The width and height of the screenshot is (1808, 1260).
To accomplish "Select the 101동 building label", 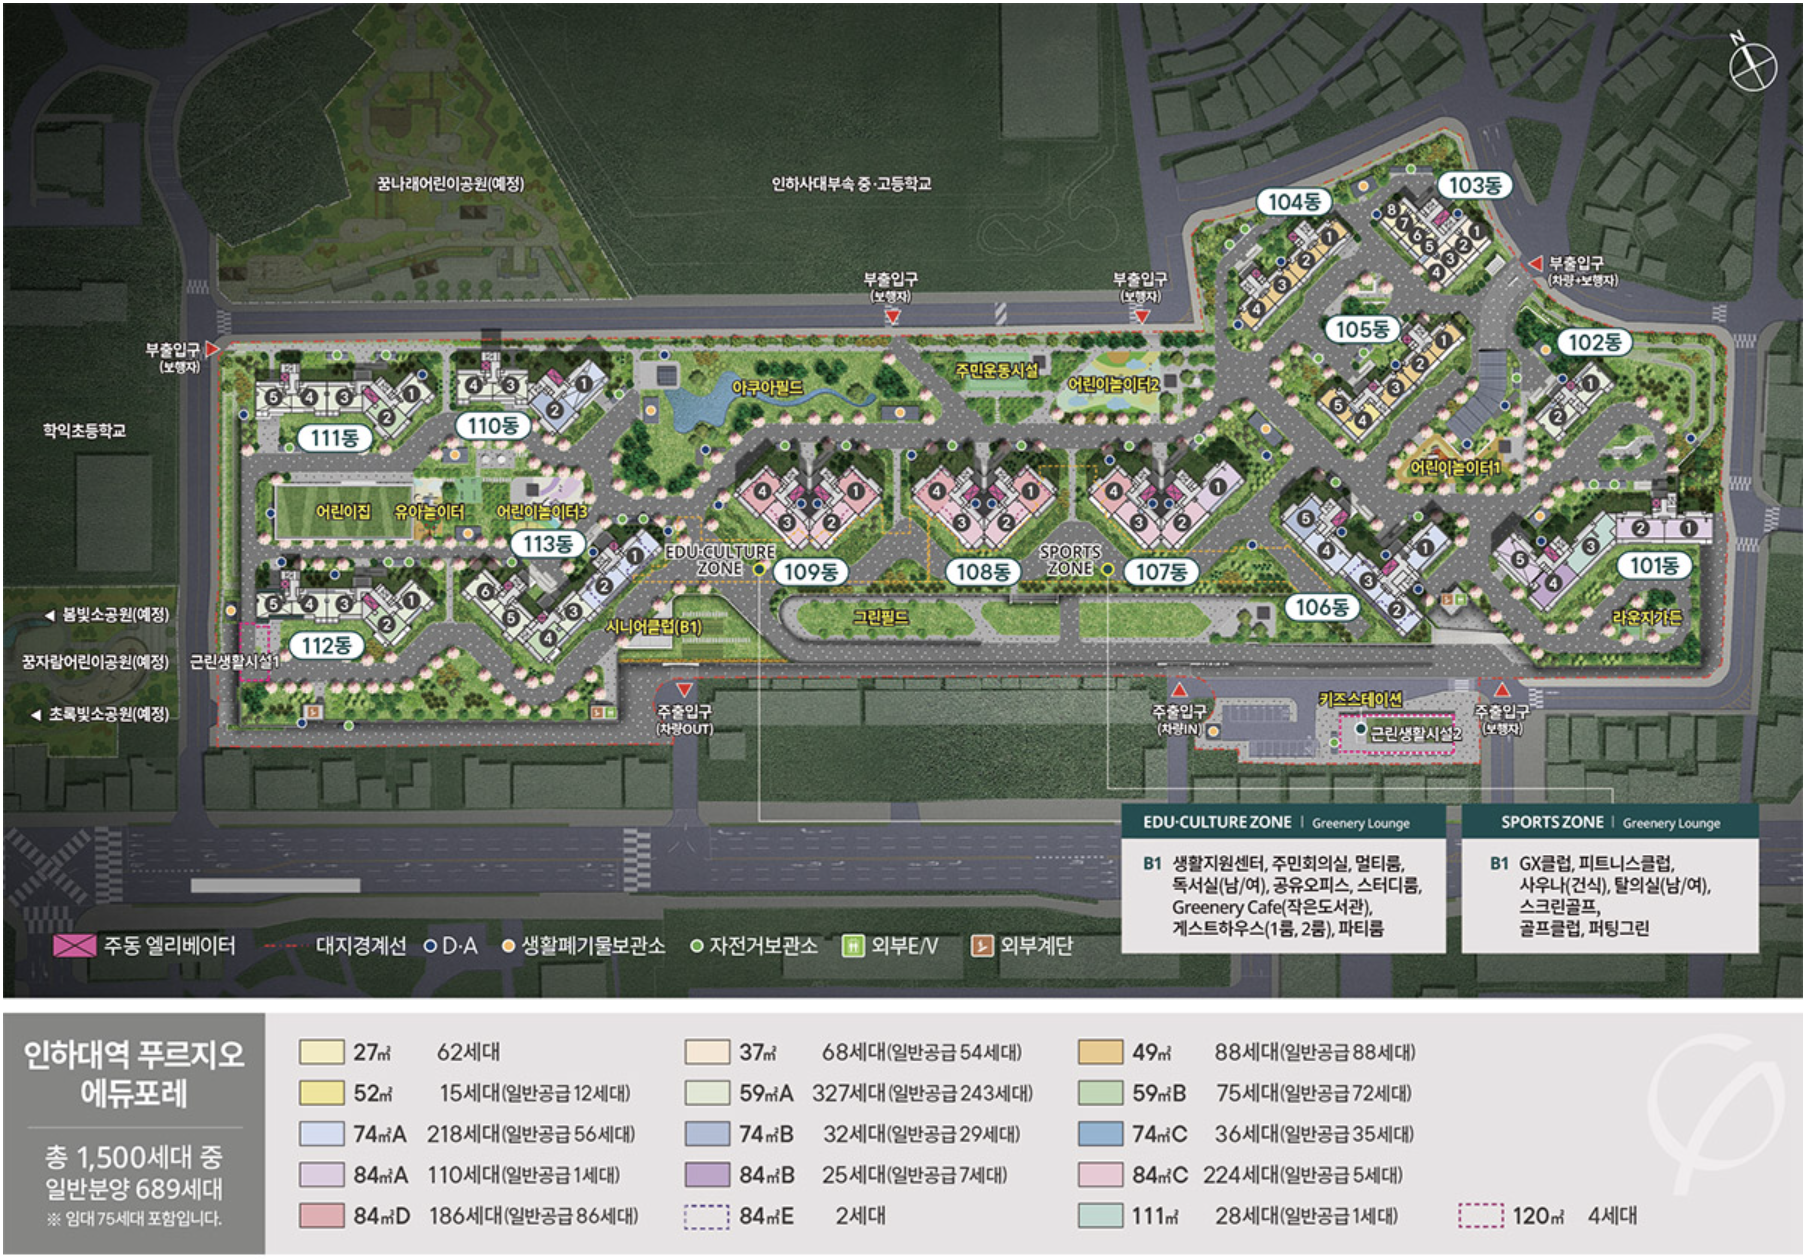I will [x=1654, y=566].
